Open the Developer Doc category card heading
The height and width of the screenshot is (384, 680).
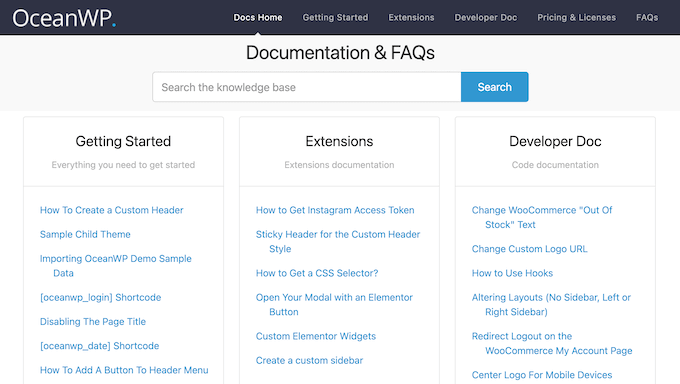tap(555, 141)
